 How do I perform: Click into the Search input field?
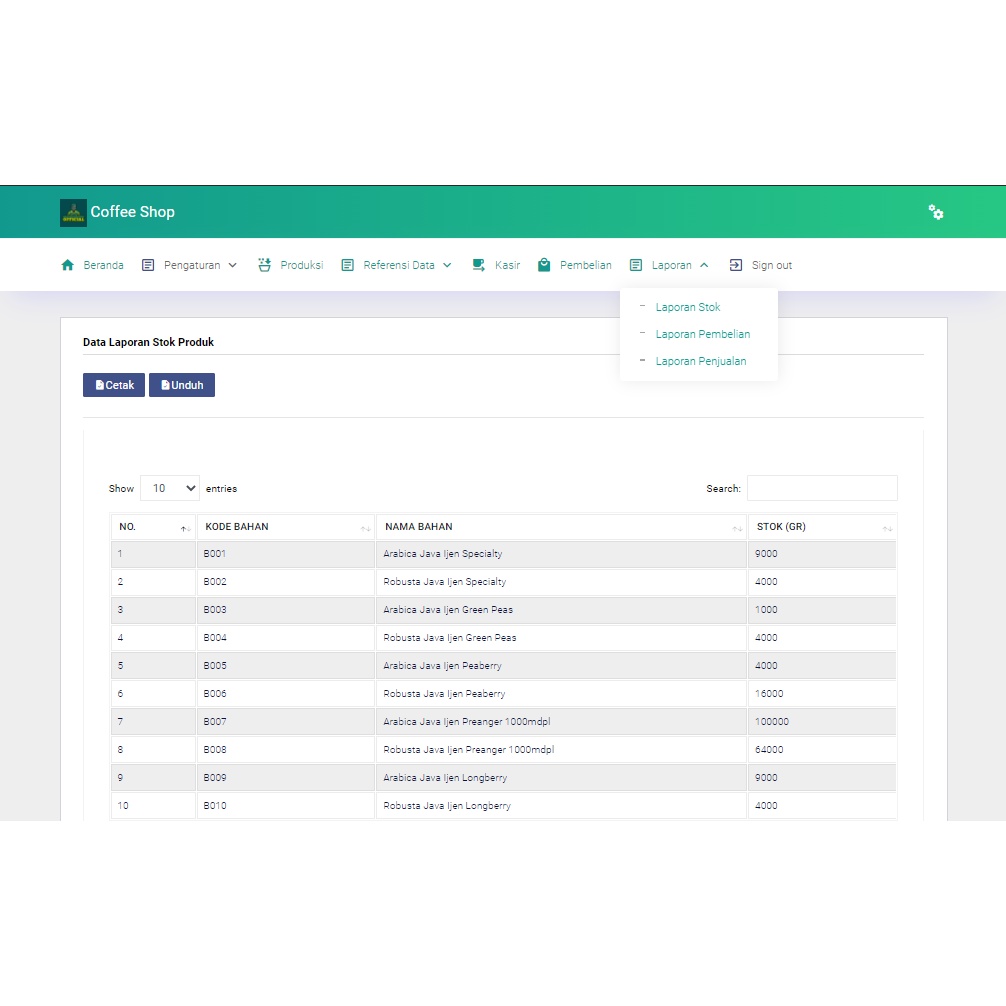(x=821, y=488)
